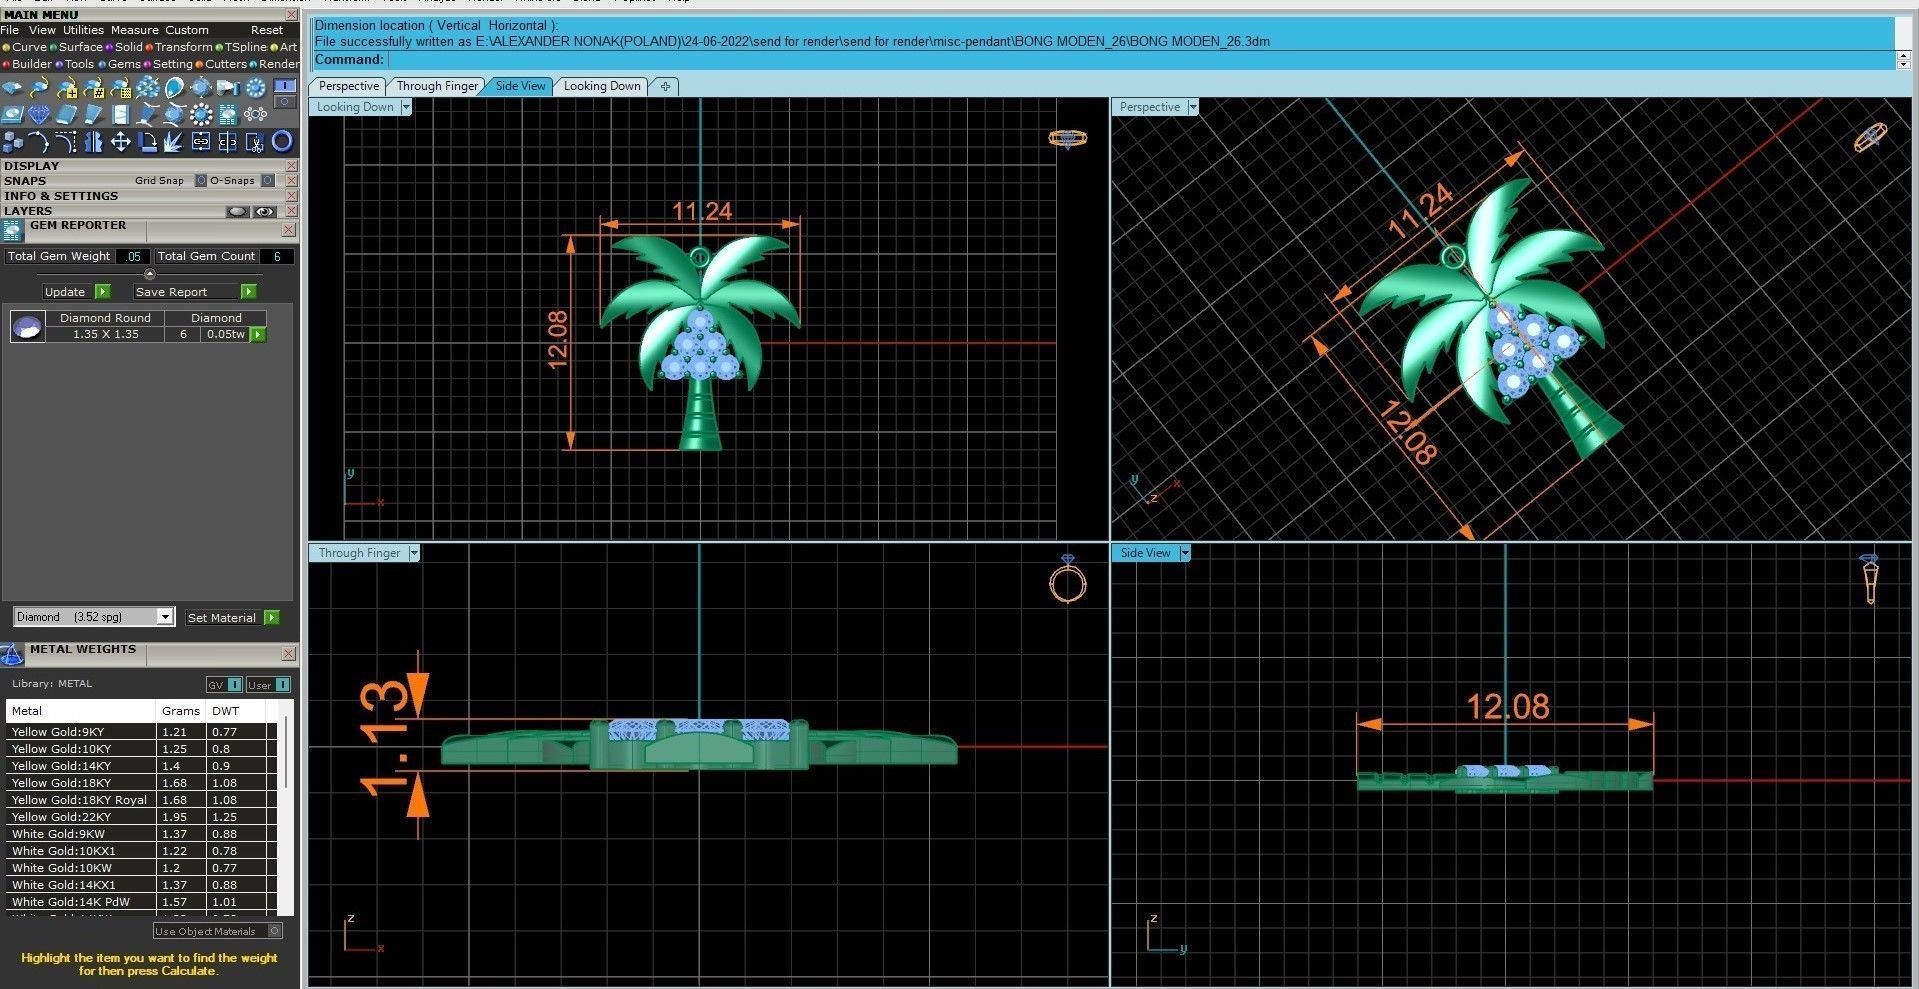1919x989 pixels.
Task: Click the Set Material button
Action: (x=232, y=618)
